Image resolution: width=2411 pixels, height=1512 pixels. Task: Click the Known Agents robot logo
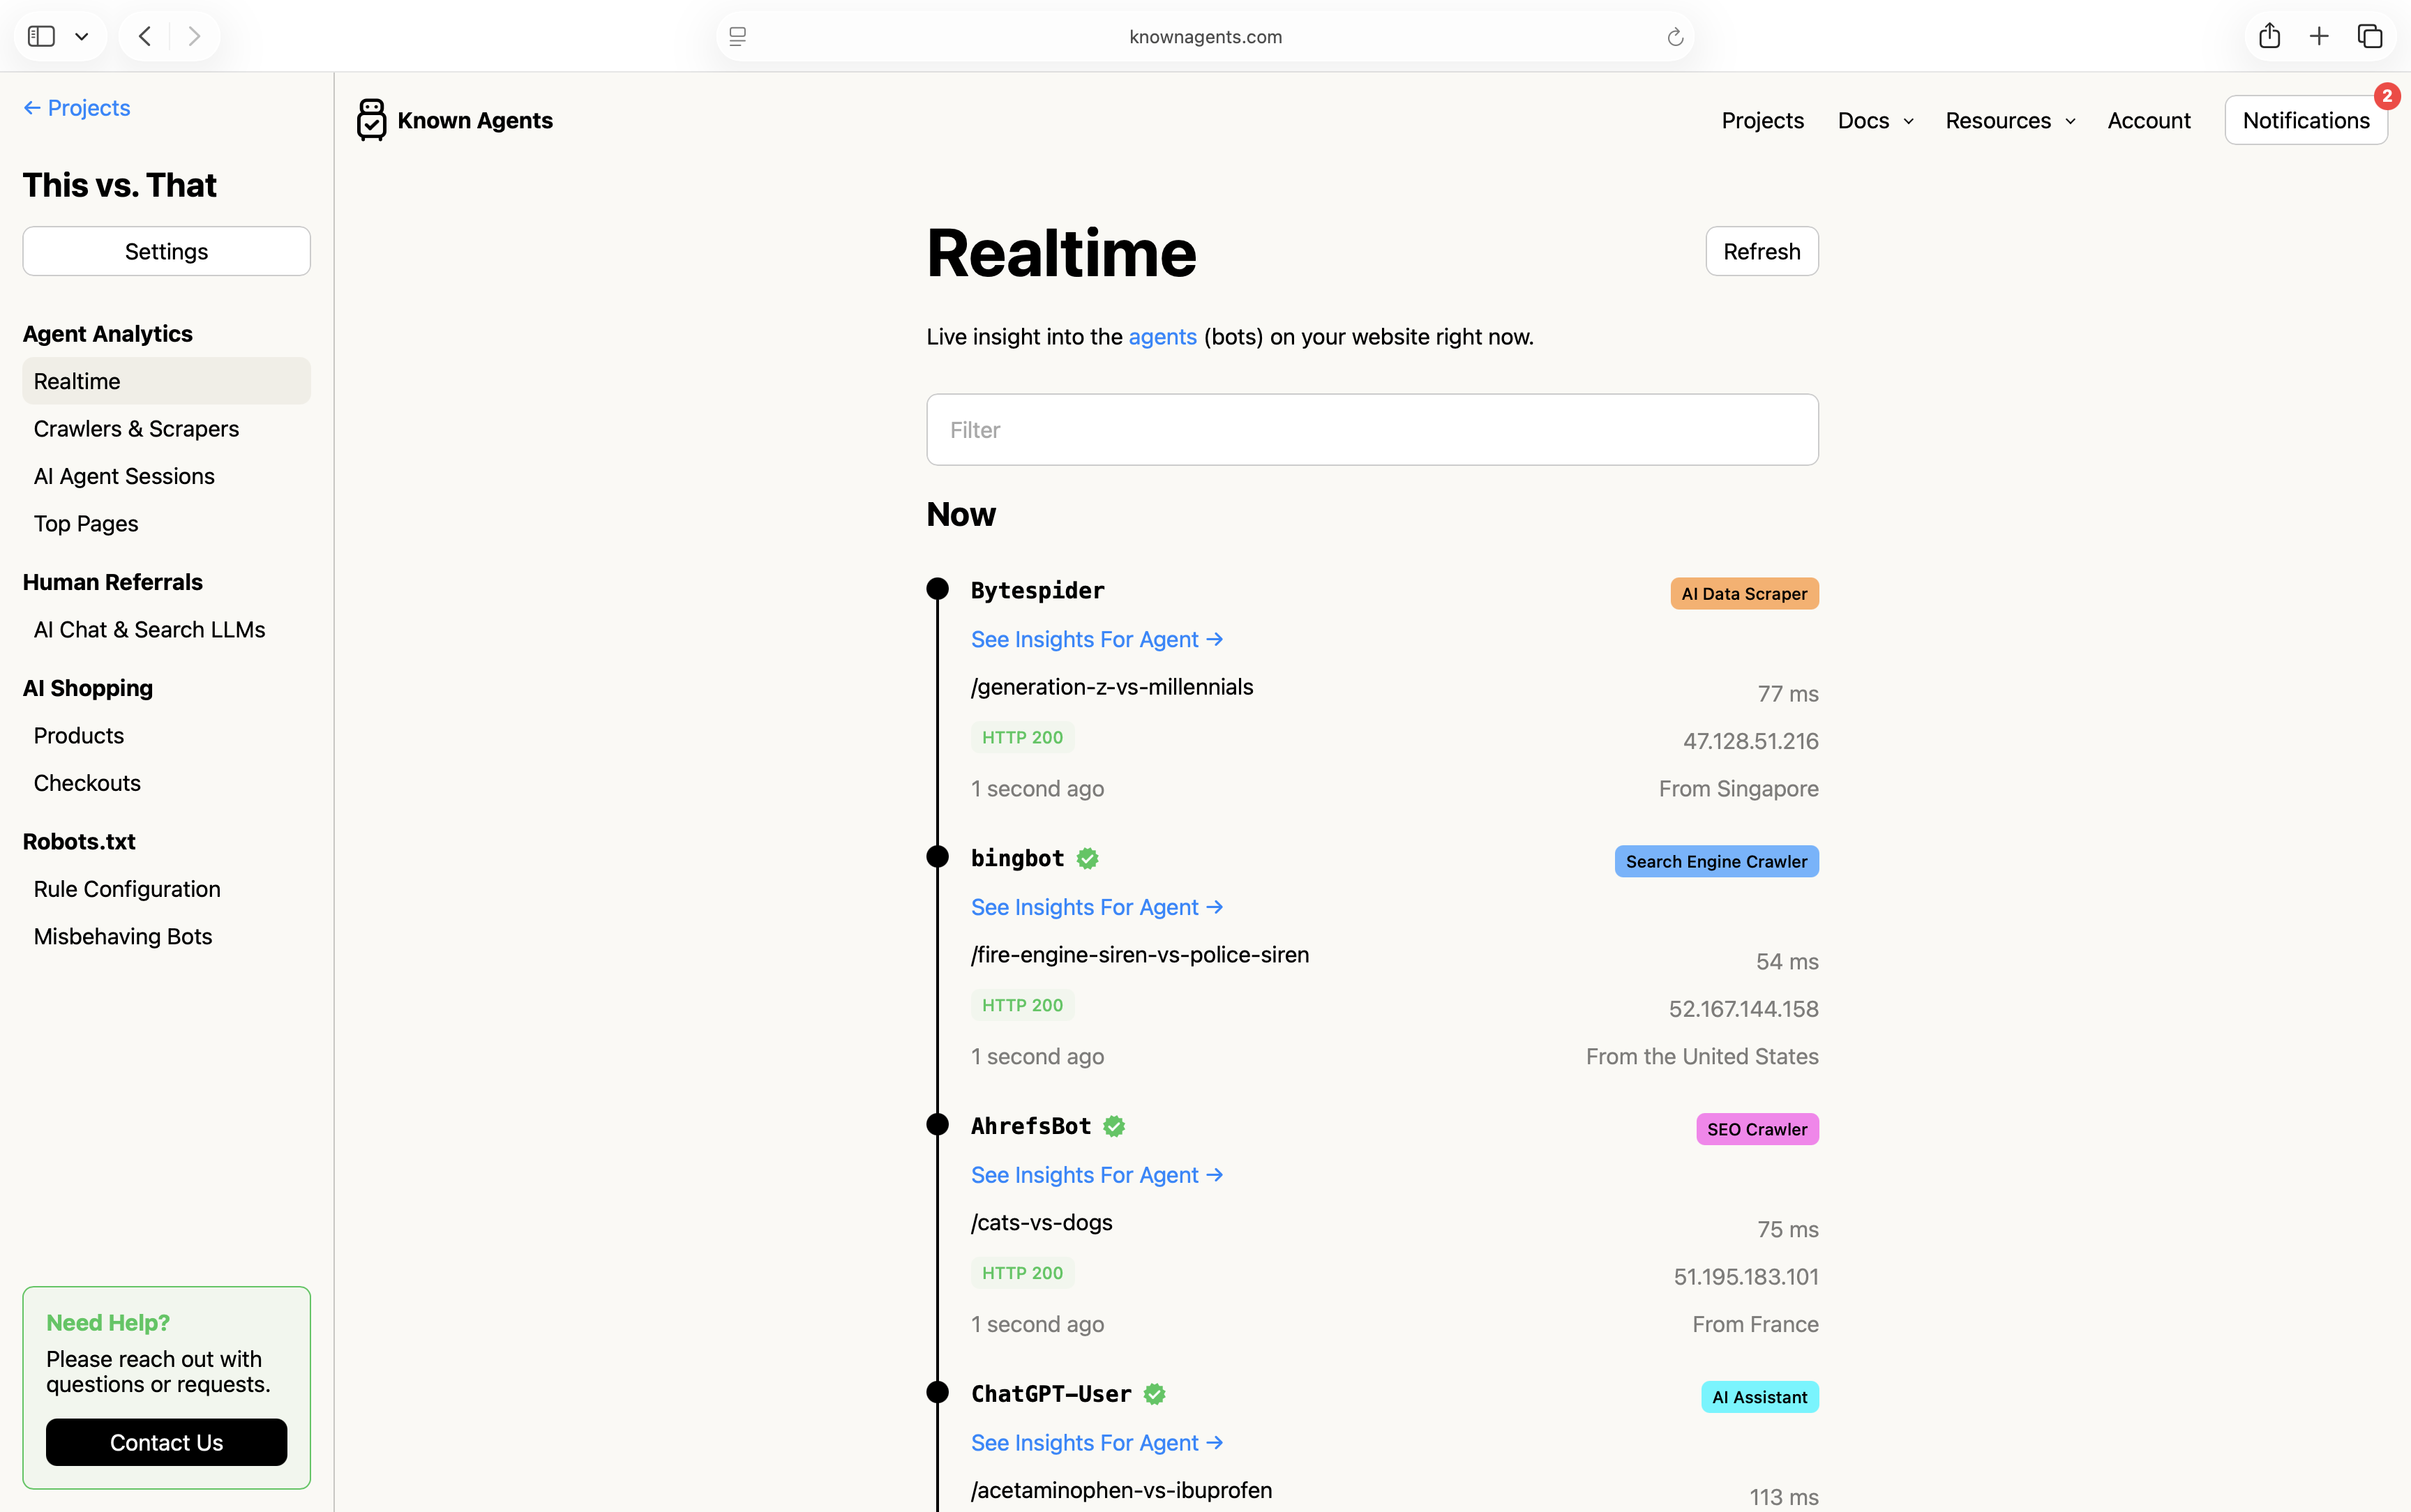[371, 120]
